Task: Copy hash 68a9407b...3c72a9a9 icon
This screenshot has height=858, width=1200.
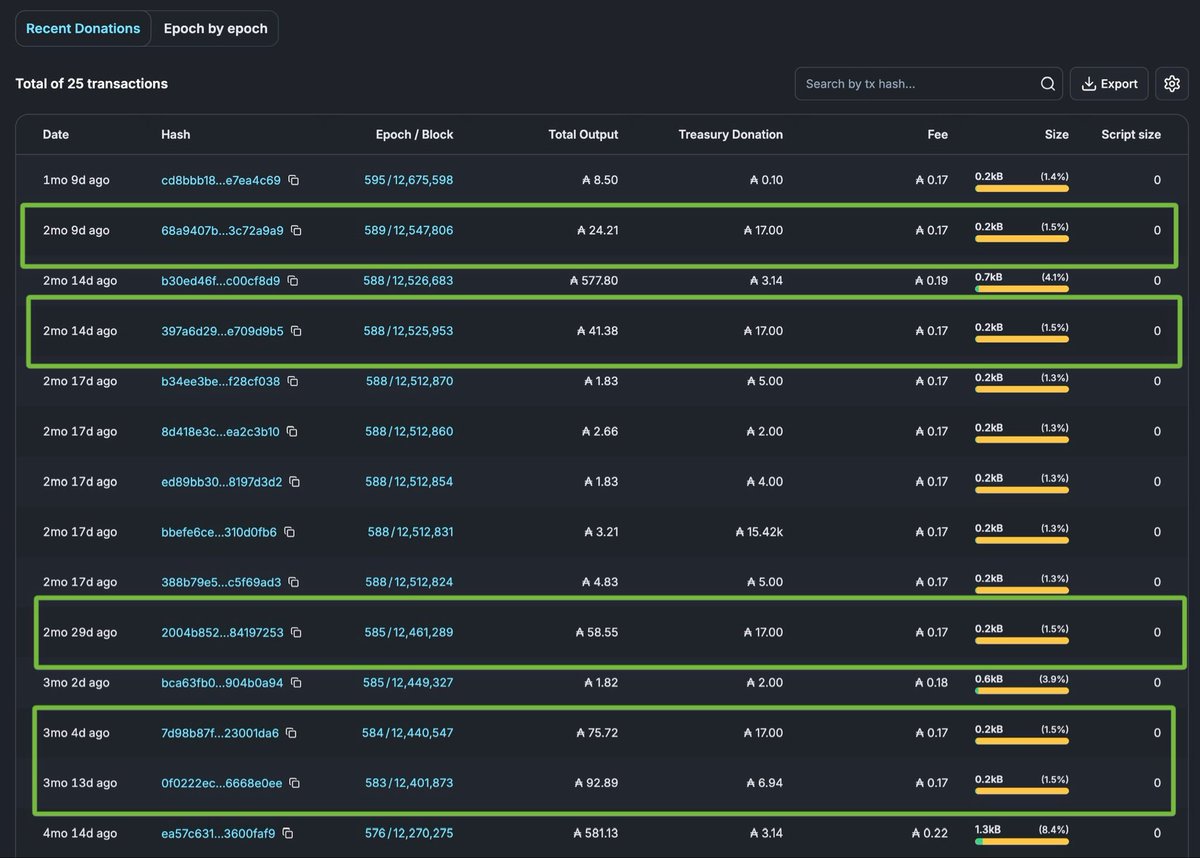Action: tap(296, 230)
